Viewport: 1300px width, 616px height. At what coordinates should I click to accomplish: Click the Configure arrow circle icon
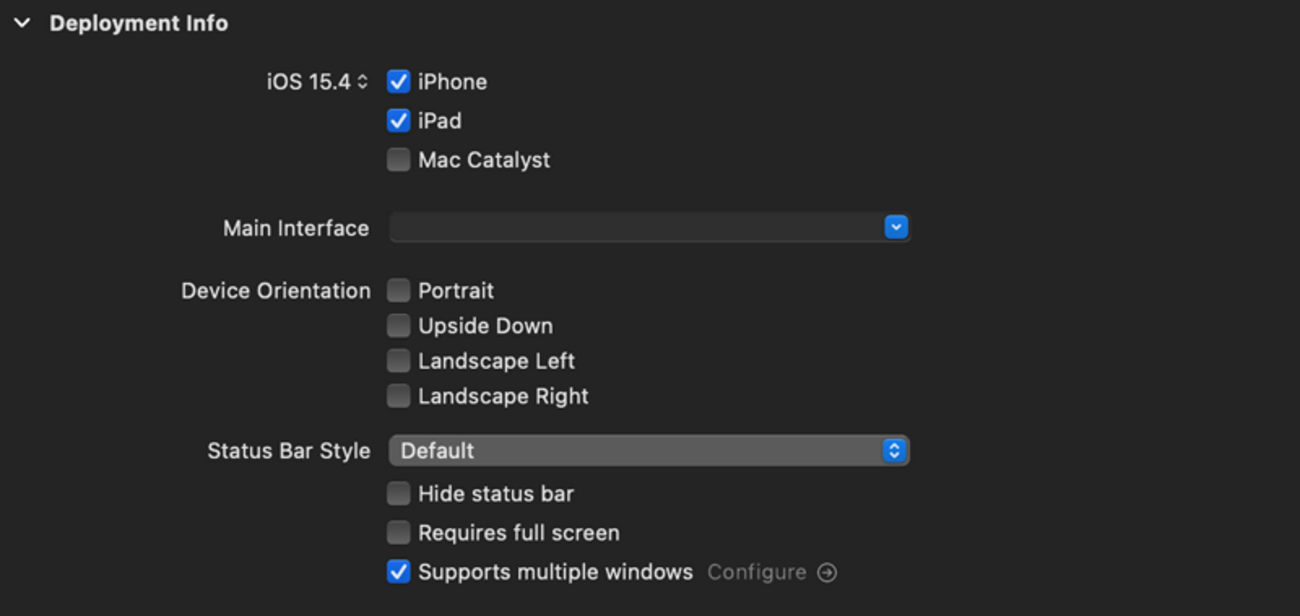click(x=827, y=572)
